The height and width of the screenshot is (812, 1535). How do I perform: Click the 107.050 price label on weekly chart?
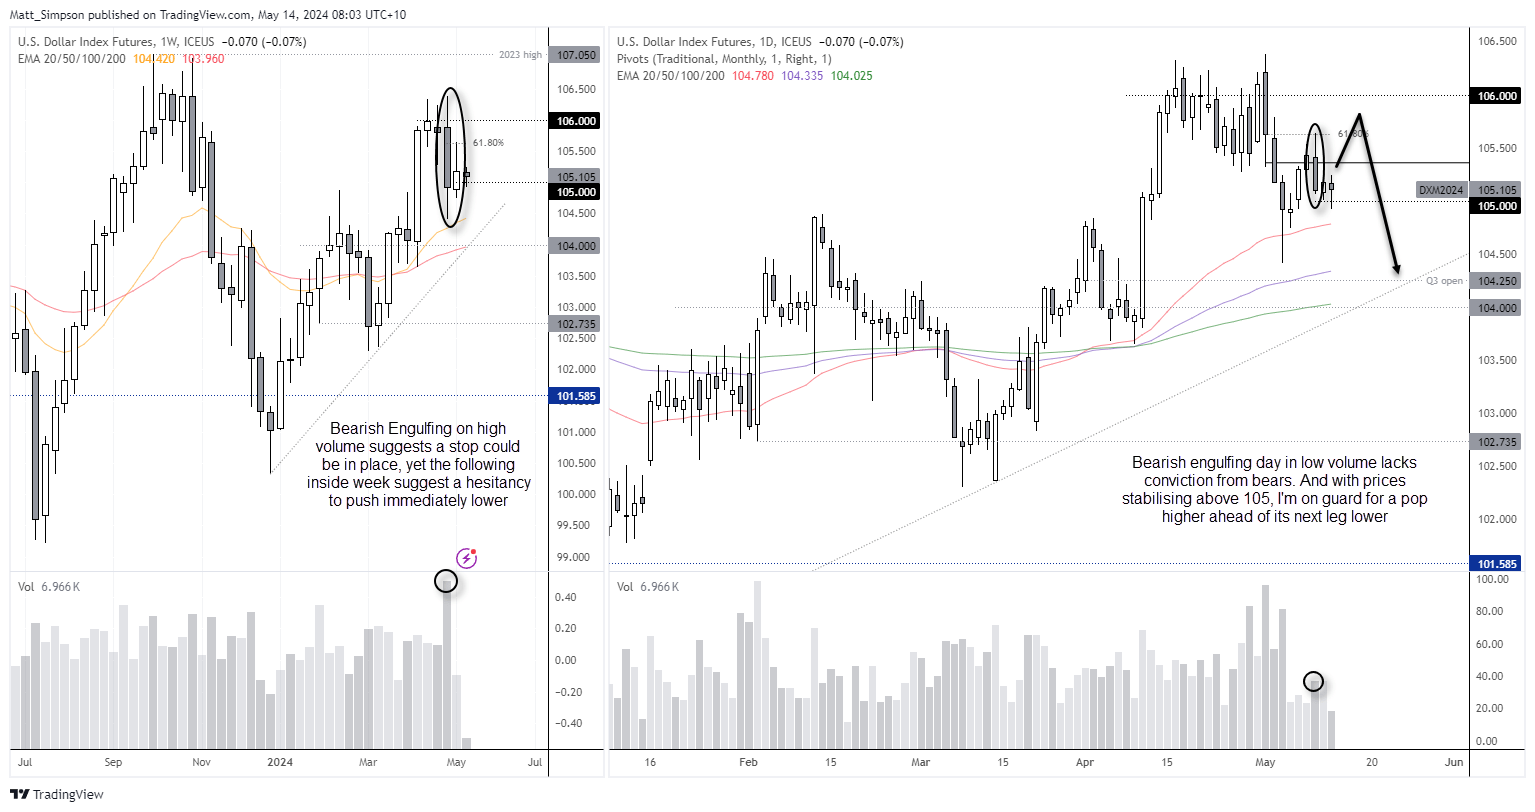coord(577,55)
